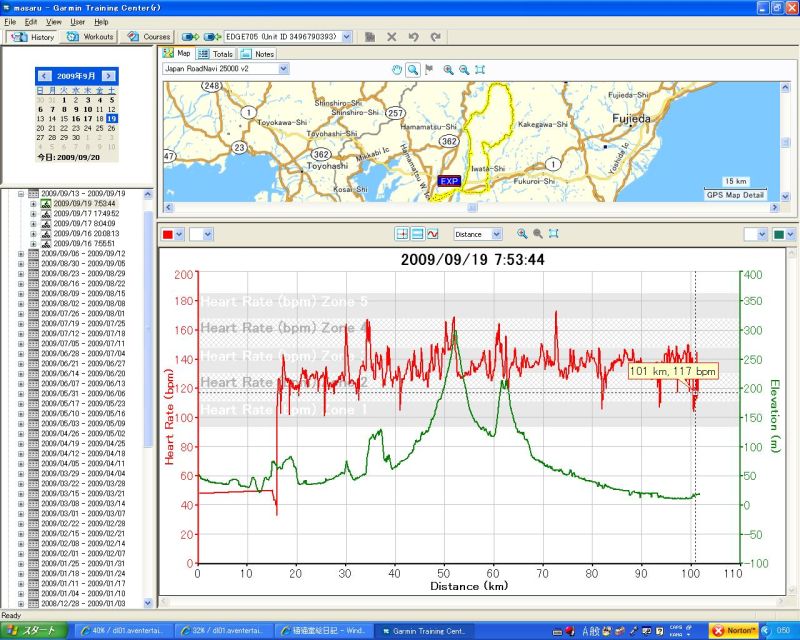Toggle vertical gridlines on the graph
This screenshot has height=640, width=800.
pyautogui.click(x=402, y=234)
